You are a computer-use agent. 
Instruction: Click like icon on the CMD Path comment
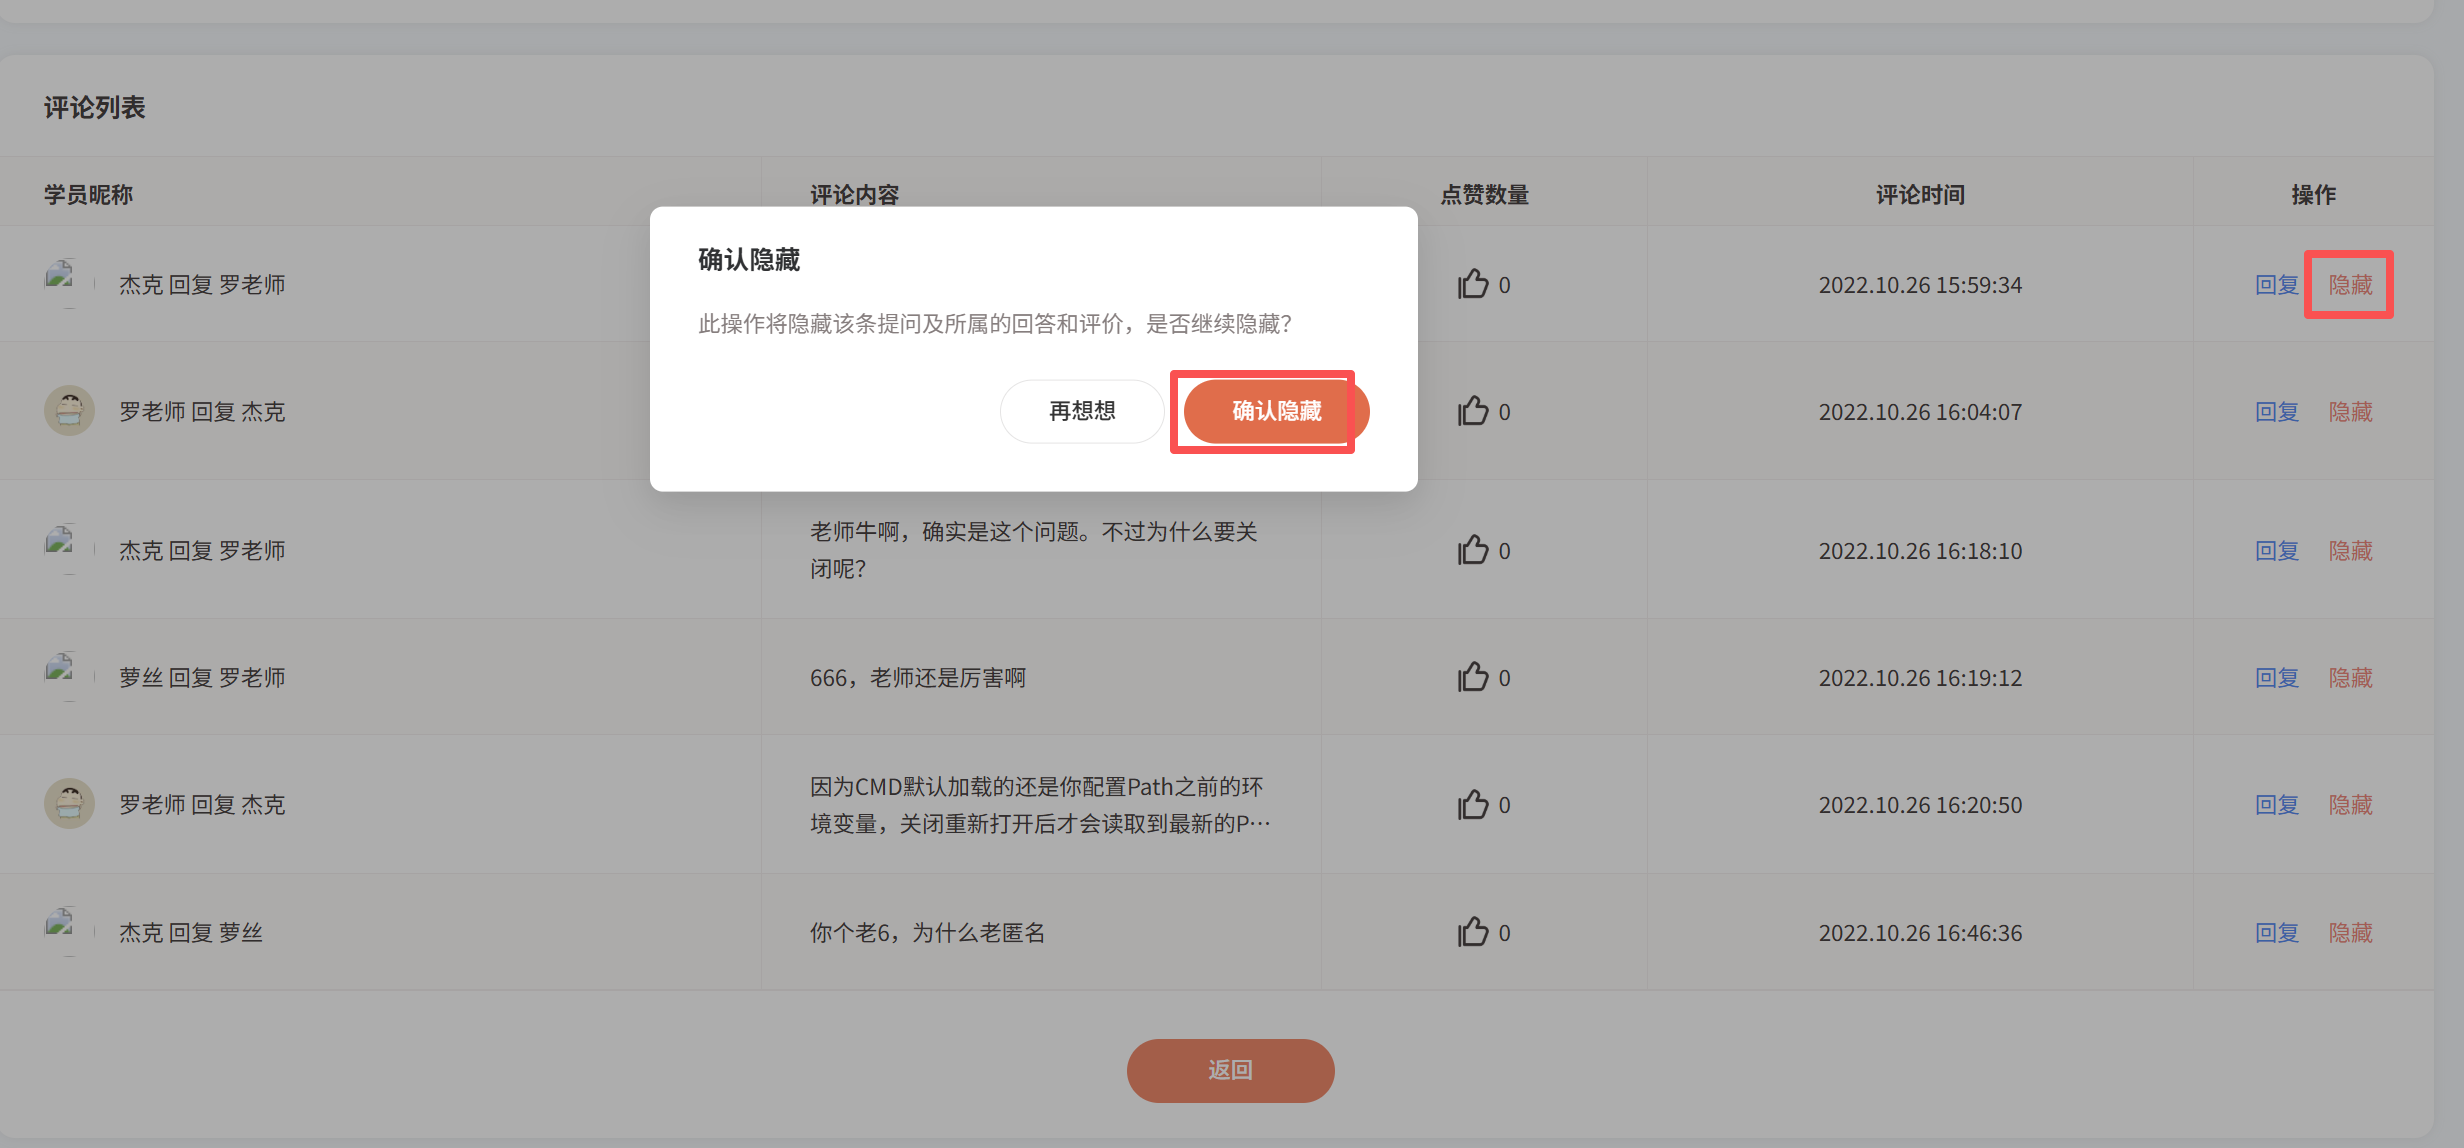click(1472, 804)
